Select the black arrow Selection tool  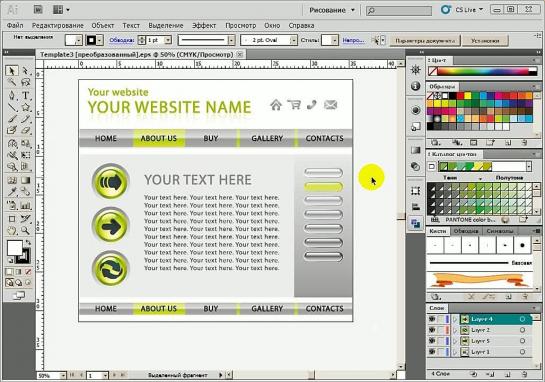[12, 71]
